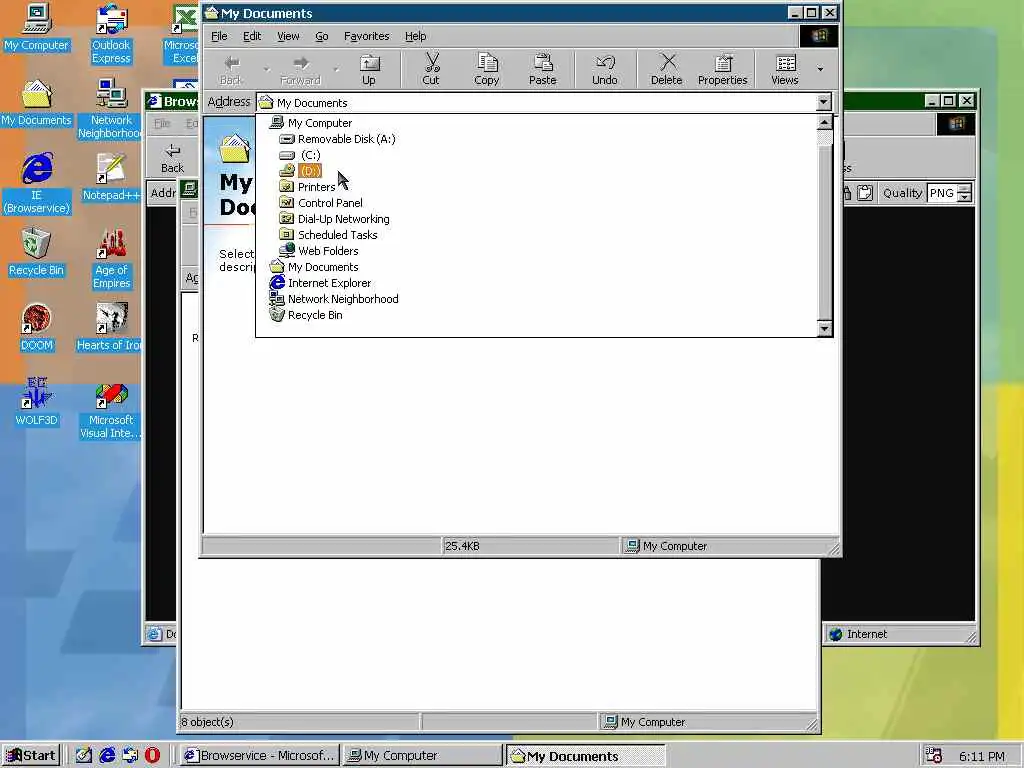Select DOOM desktop shortcut

(x=37, y=327)
